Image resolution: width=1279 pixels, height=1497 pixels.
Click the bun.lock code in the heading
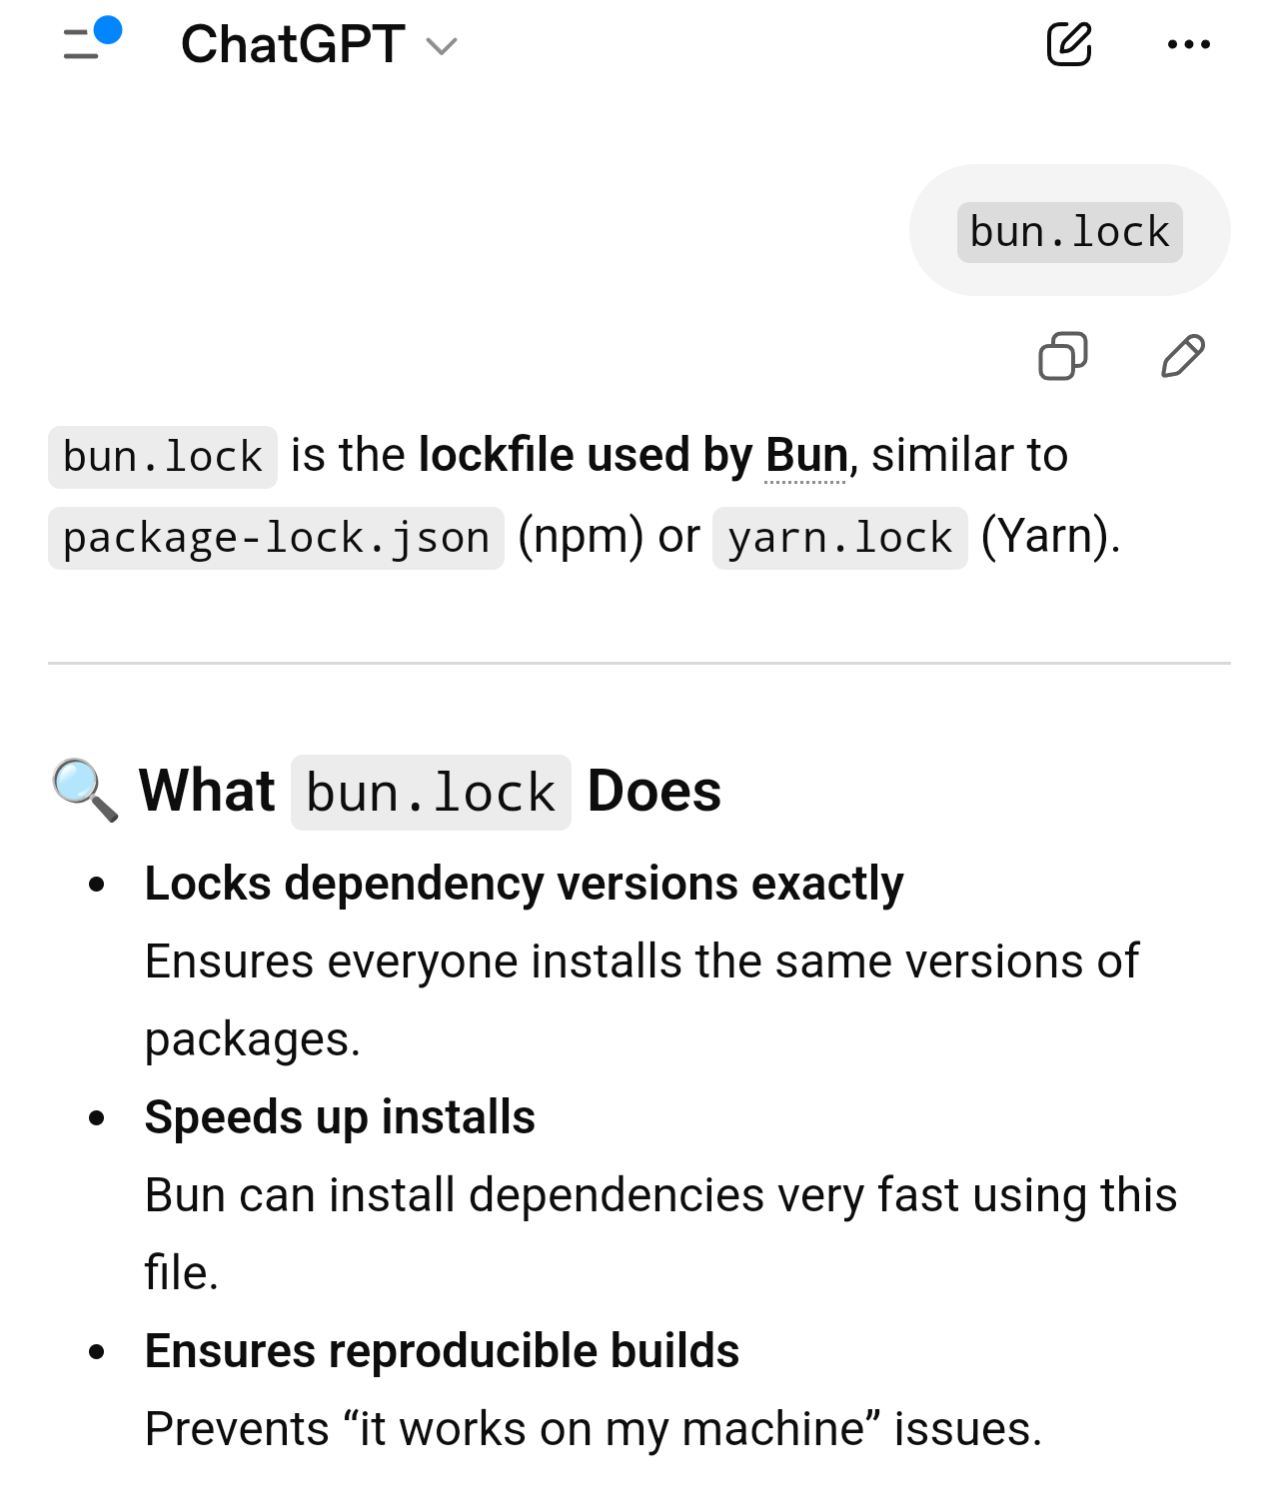point(430,793)
